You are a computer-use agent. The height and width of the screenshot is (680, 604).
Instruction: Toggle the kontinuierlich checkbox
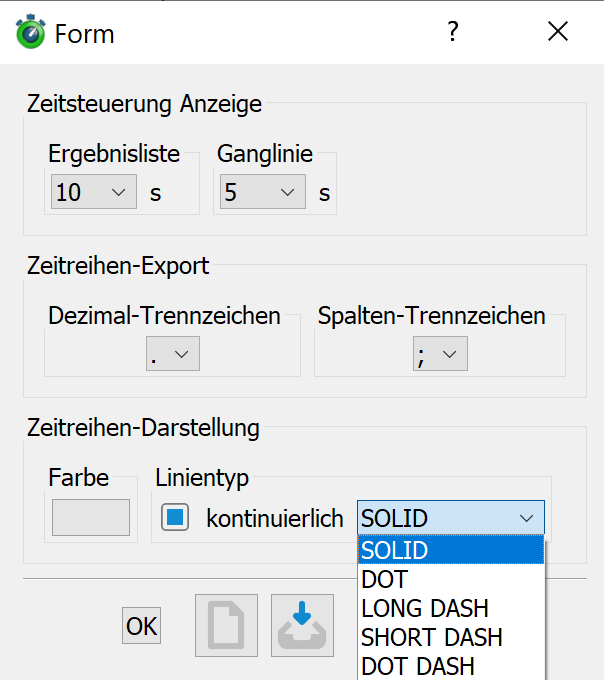tap(175, 517)
